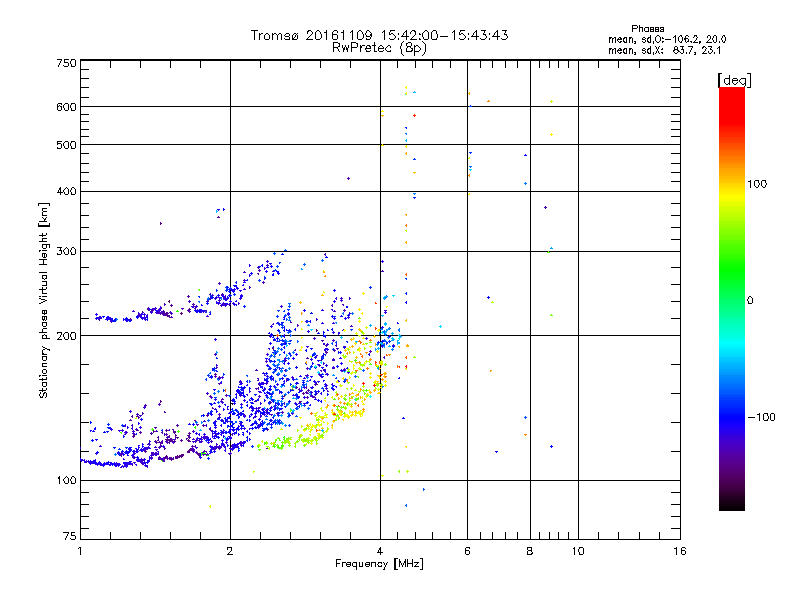Click the colorbar tick label '-100'
Image resolution: width=800 pixels, height=600 pixels.
point(761,417)
